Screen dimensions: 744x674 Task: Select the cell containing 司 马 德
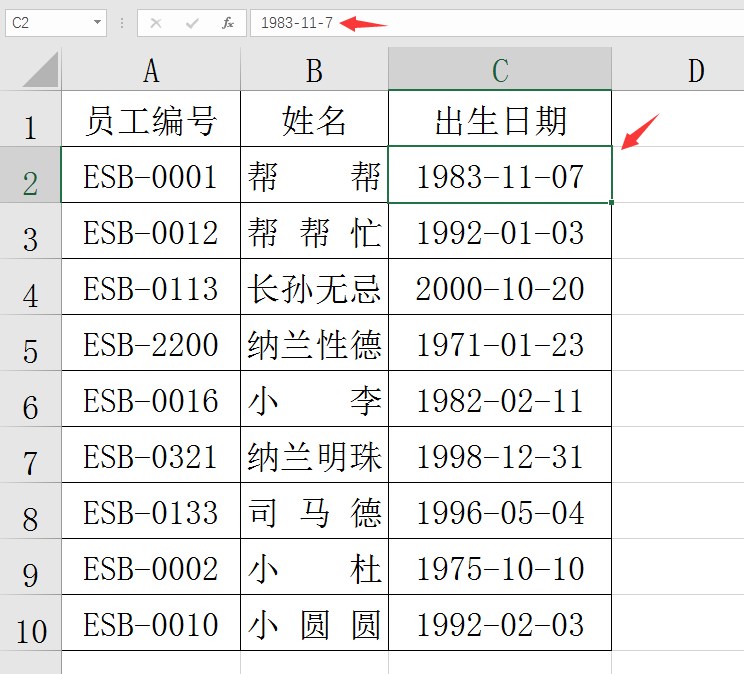click(x=314, y=513)
